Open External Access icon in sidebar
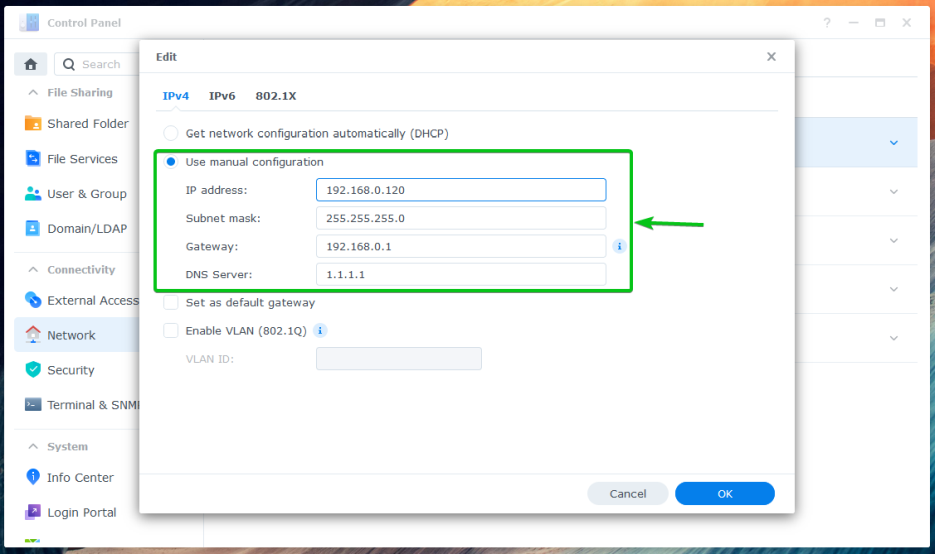935x554 pixels. pyautogui.click(x=33, y=300)
